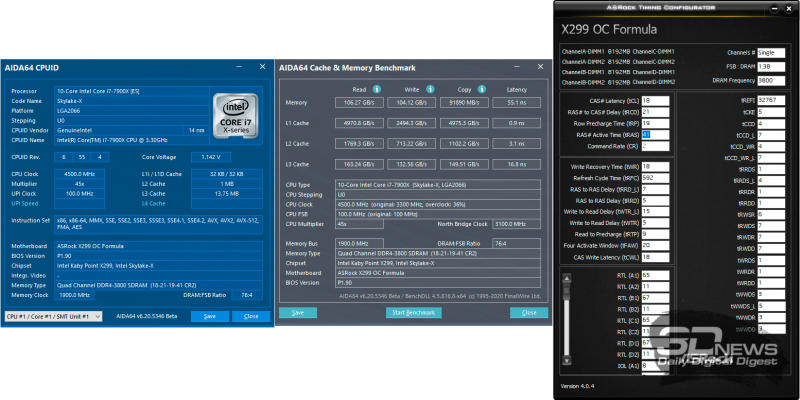Click the DRAM Frequency field
Image resolution: width=800 pixels, height=400 pixels.
click(x=771, y=81)
